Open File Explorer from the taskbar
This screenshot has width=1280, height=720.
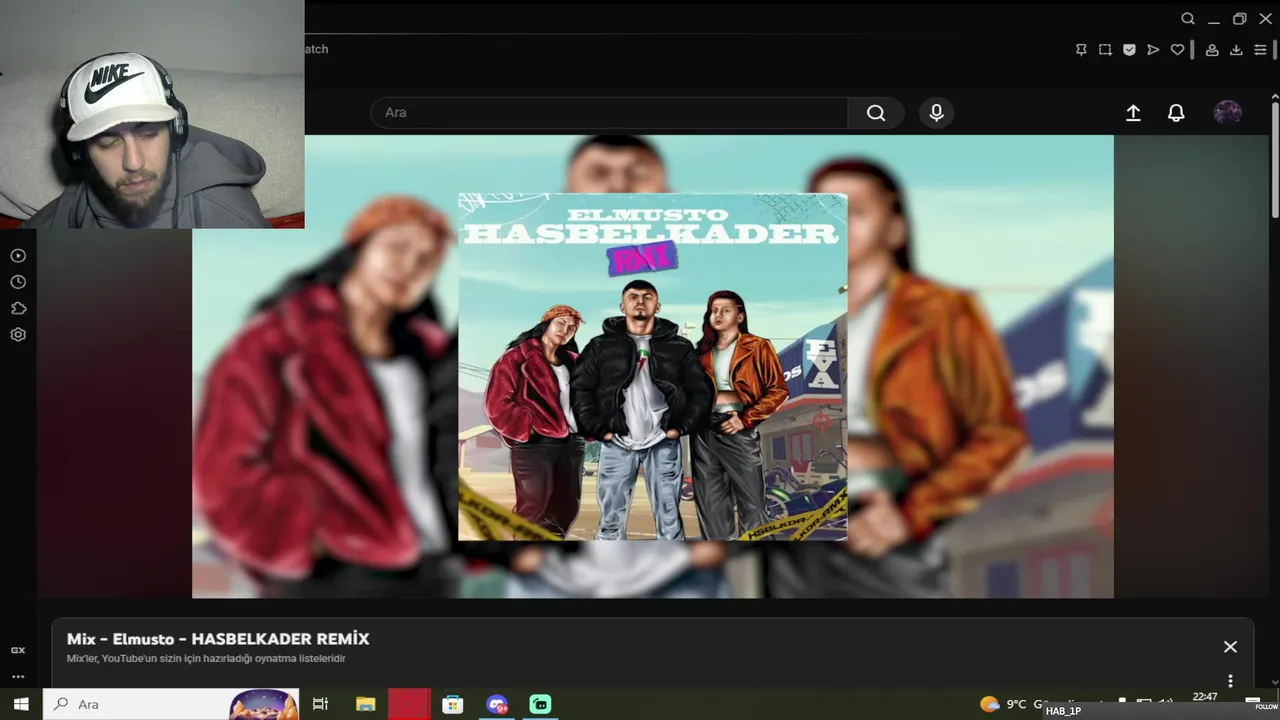pyautogui.click(x=365, y=704)
